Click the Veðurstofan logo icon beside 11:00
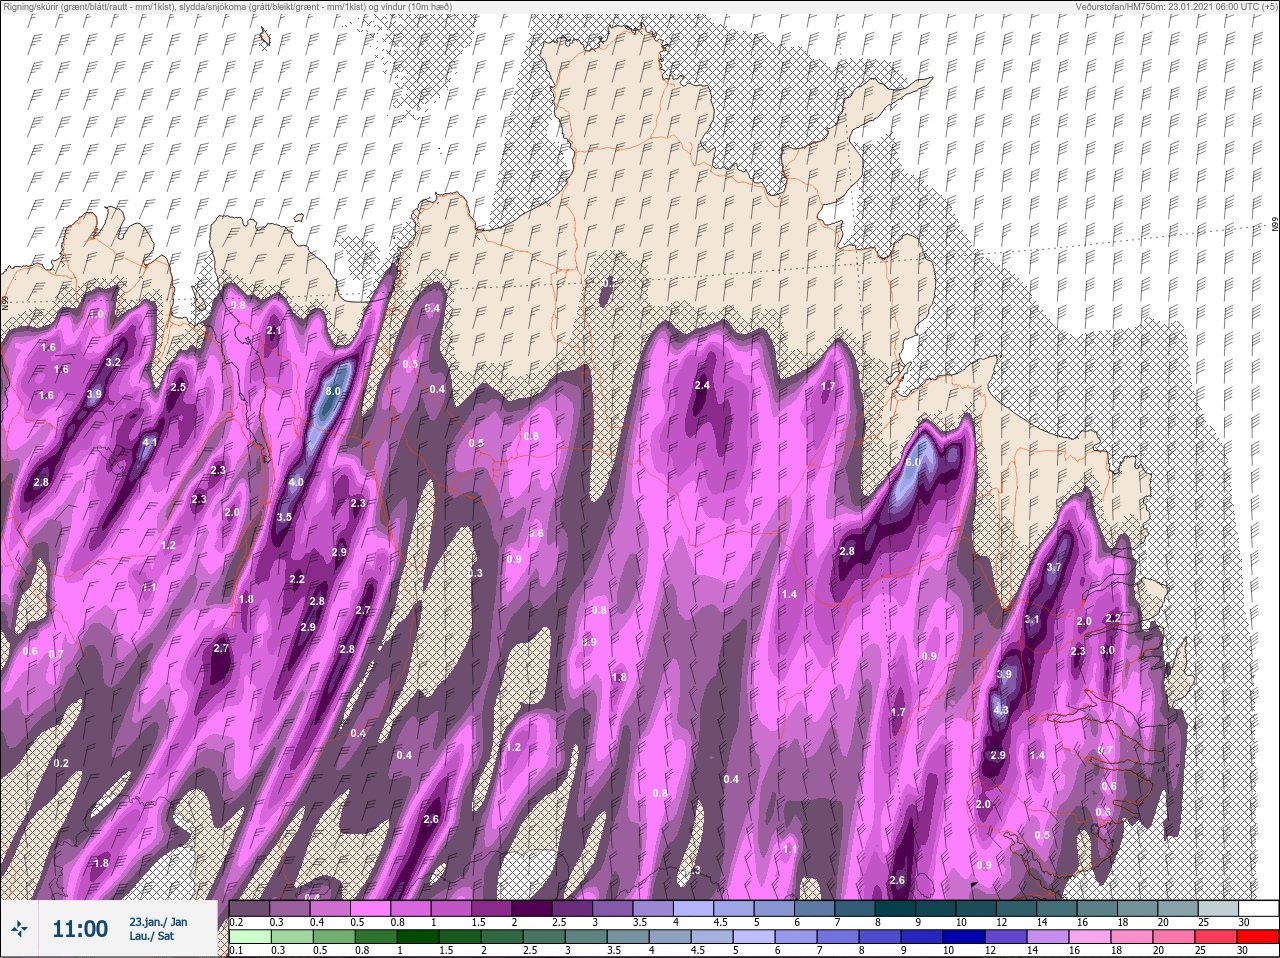Screen dimensions: 1280x958 (x=19, y=929)
